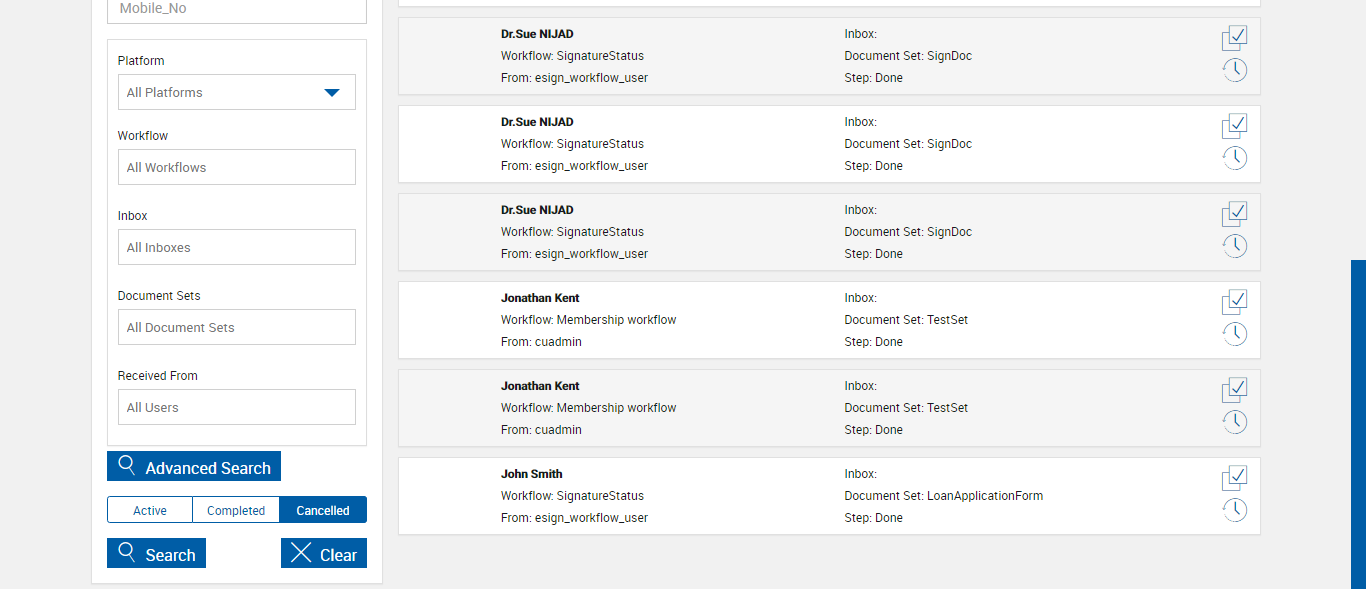Image resolution: width=1366 pixels, height=589 pixels.
Task: Switch status filter to Completed
Action: click(236, 510)
